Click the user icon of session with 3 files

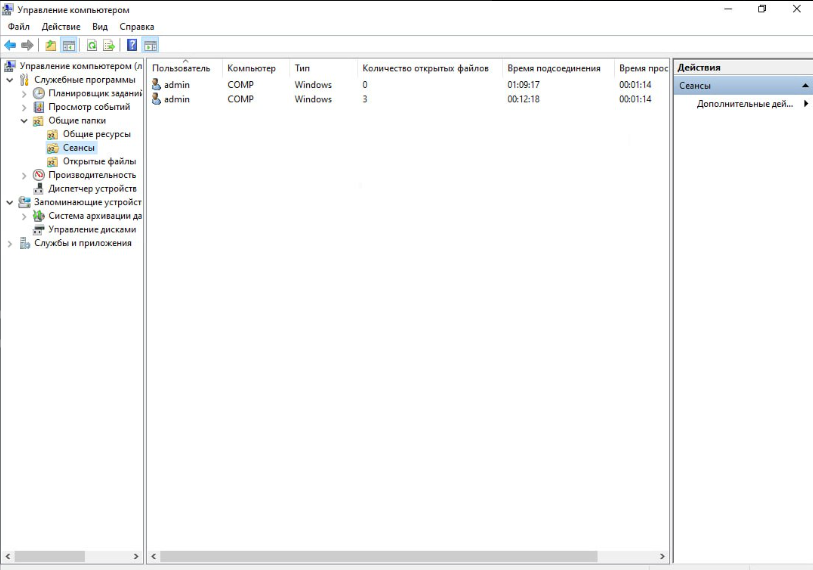pos(157,99)
